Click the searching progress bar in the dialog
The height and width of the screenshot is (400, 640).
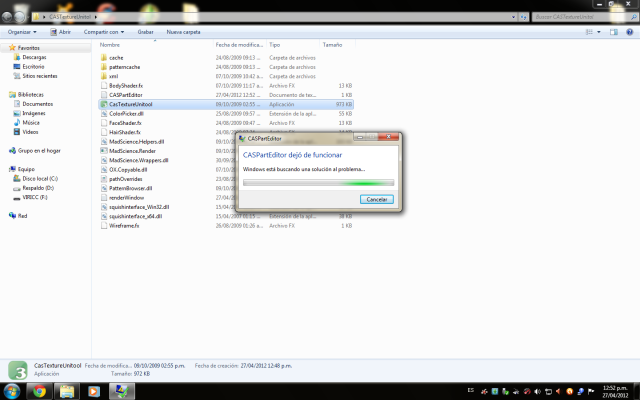318,183
